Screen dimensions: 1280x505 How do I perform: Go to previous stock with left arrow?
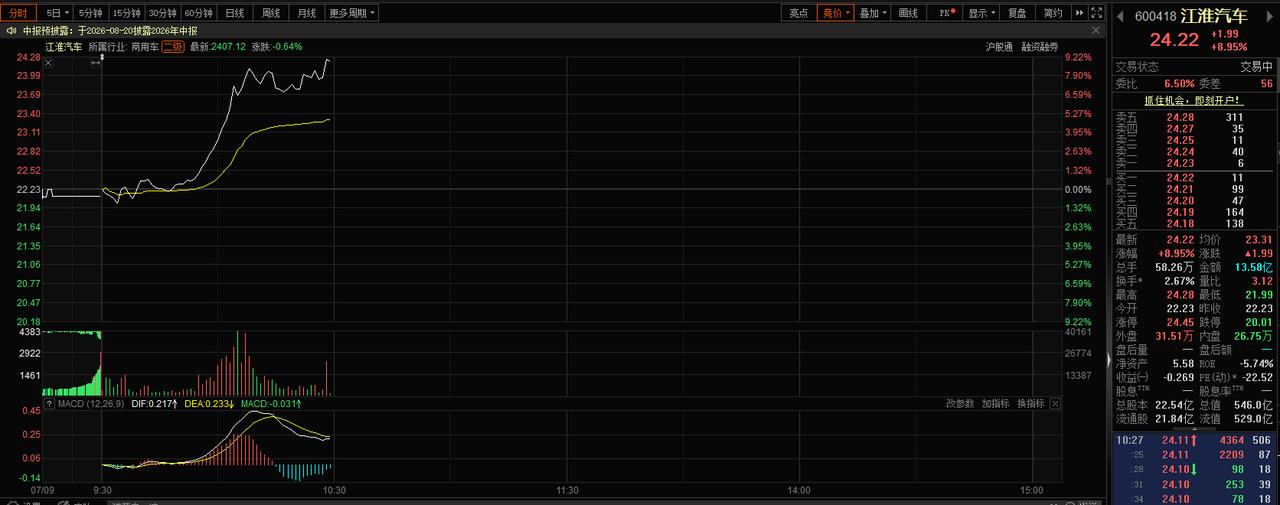tap(1119, 16)
